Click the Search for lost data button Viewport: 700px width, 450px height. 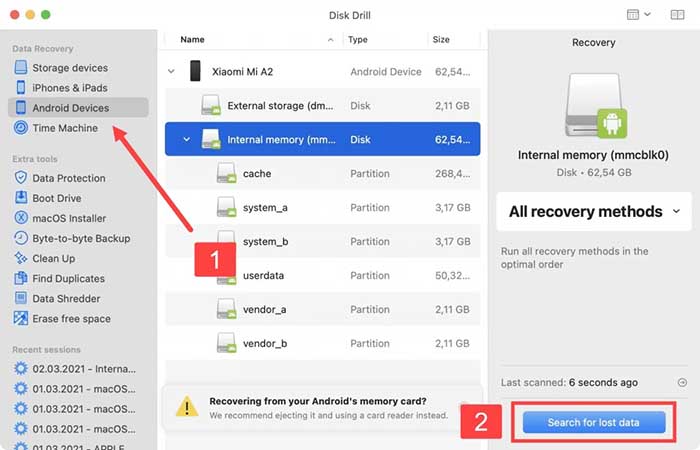point(594,422)
